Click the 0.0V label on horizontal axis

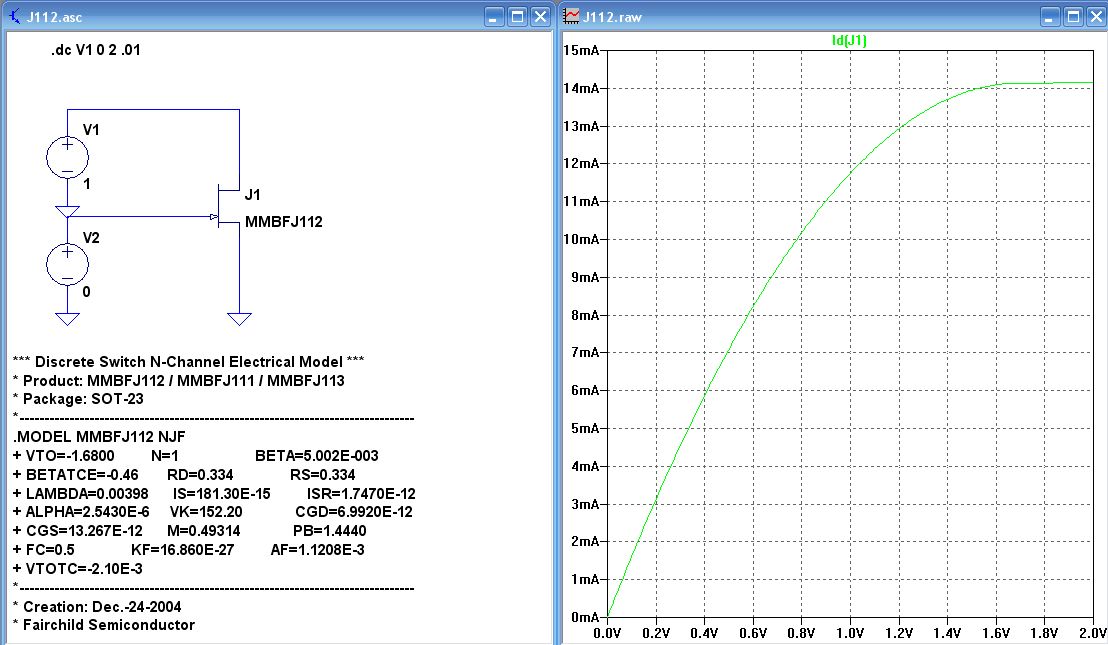[x=607, y=633]
